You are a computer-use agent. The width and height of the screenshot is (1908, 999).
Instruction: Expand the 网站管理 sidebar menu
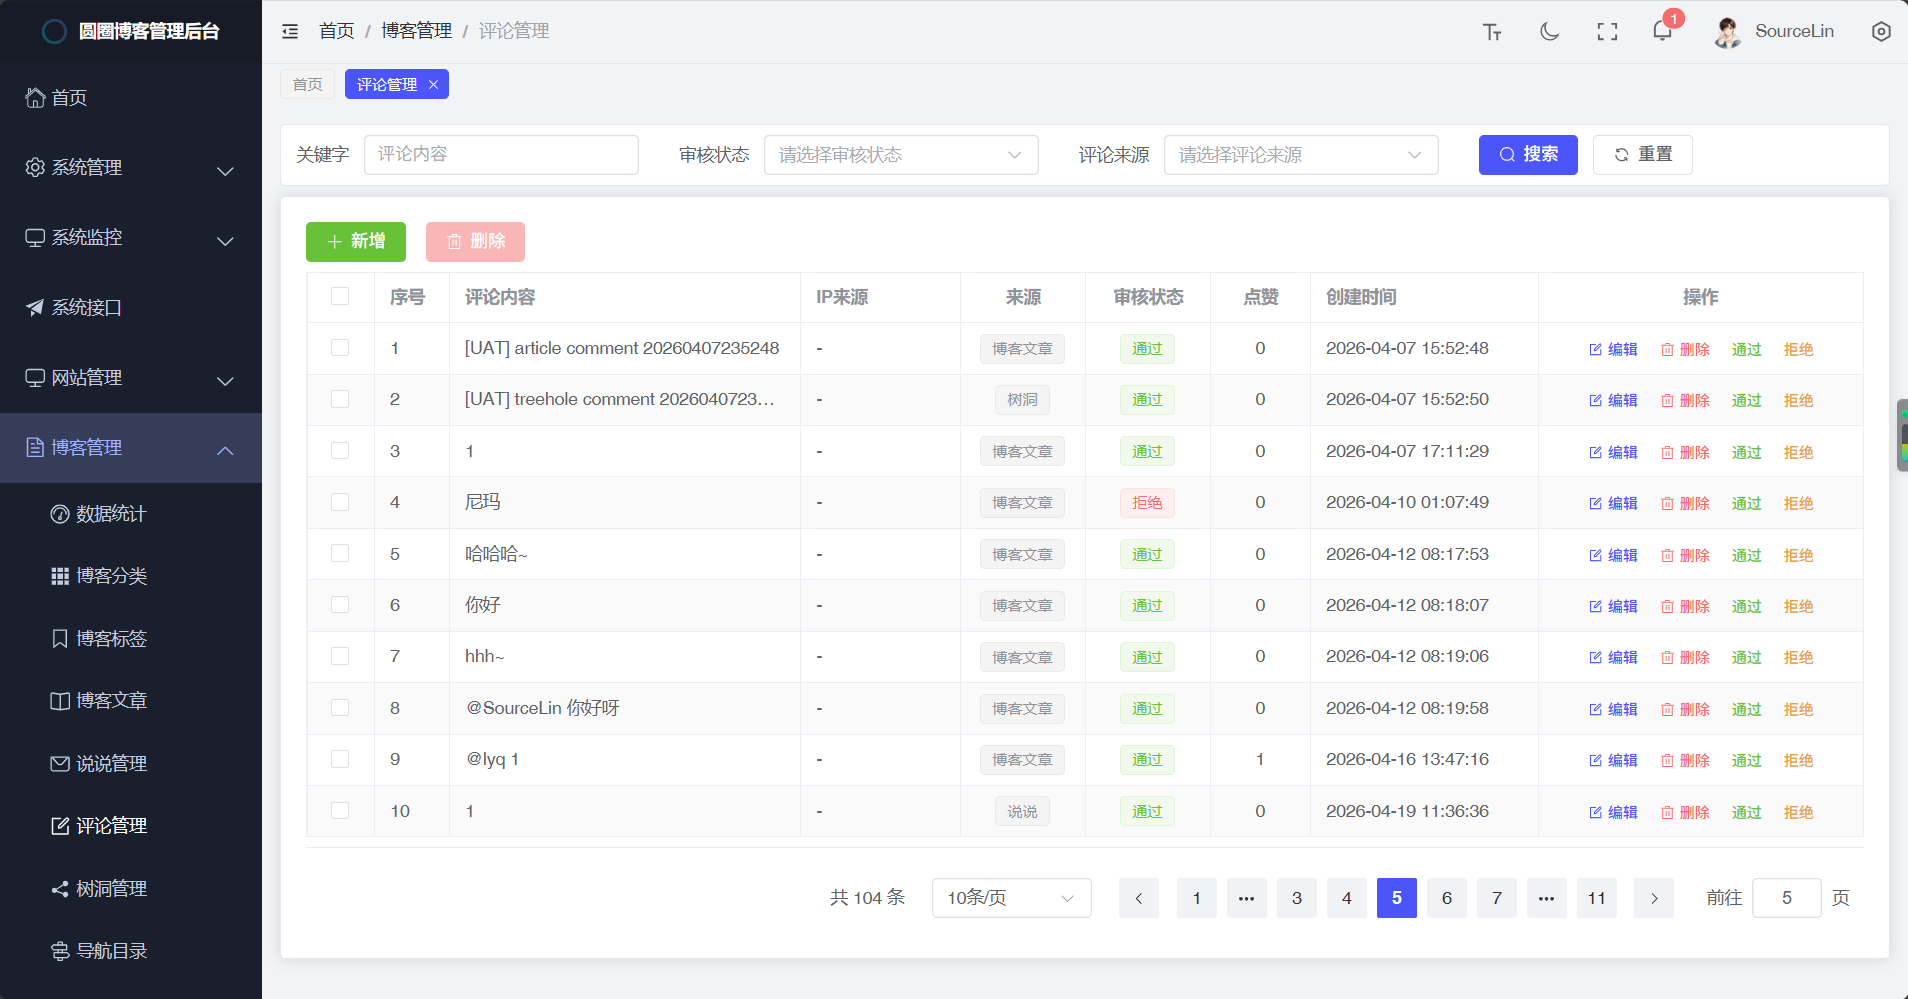131,378
